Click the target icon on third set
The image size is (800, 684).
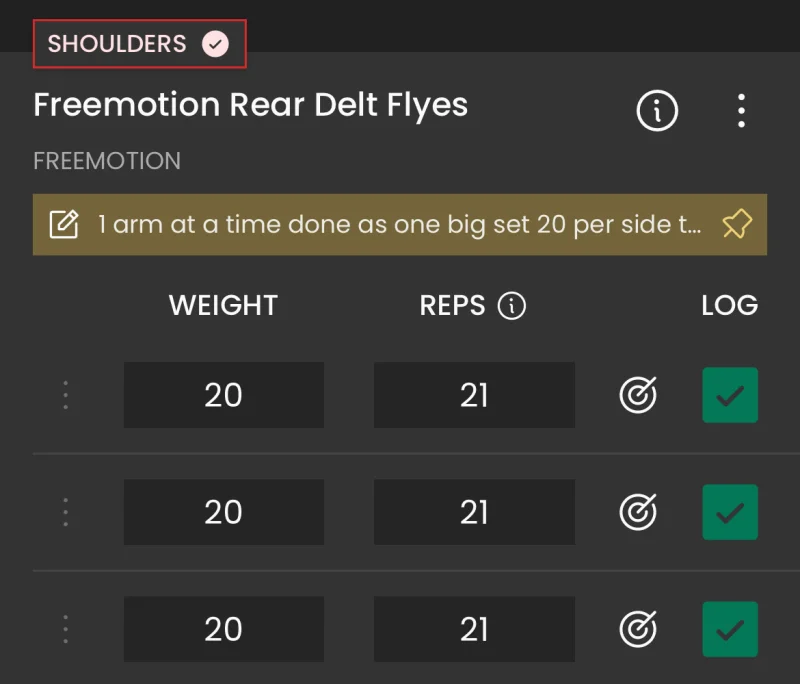[638, 629]
